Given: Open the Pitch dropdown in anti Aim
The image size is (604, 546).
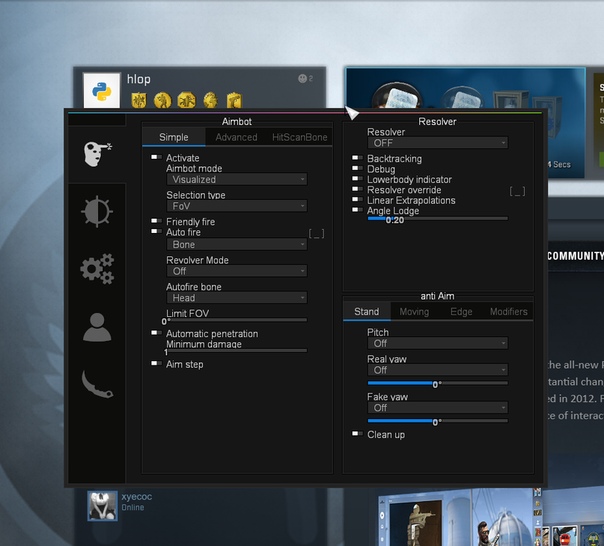Looking at the screenshot, I should tap(437, 343).
